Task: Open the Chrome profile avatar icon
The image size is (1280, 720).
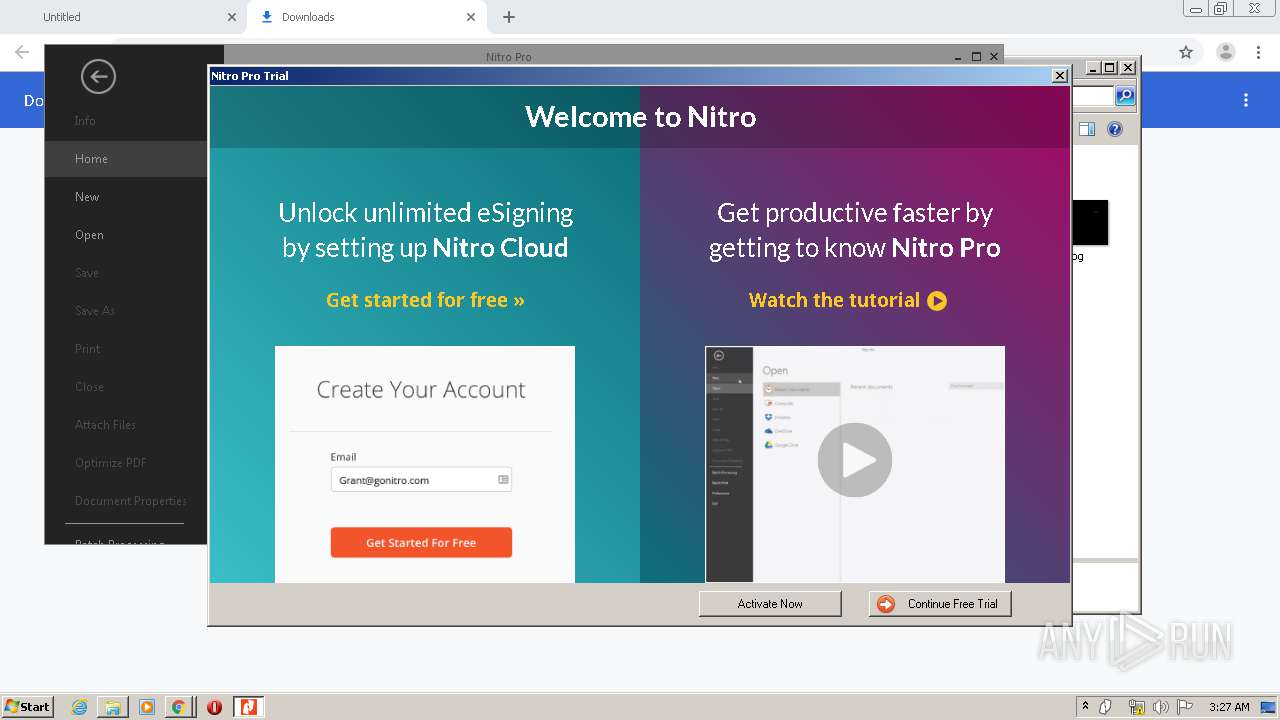Action: coord(1225,52)
